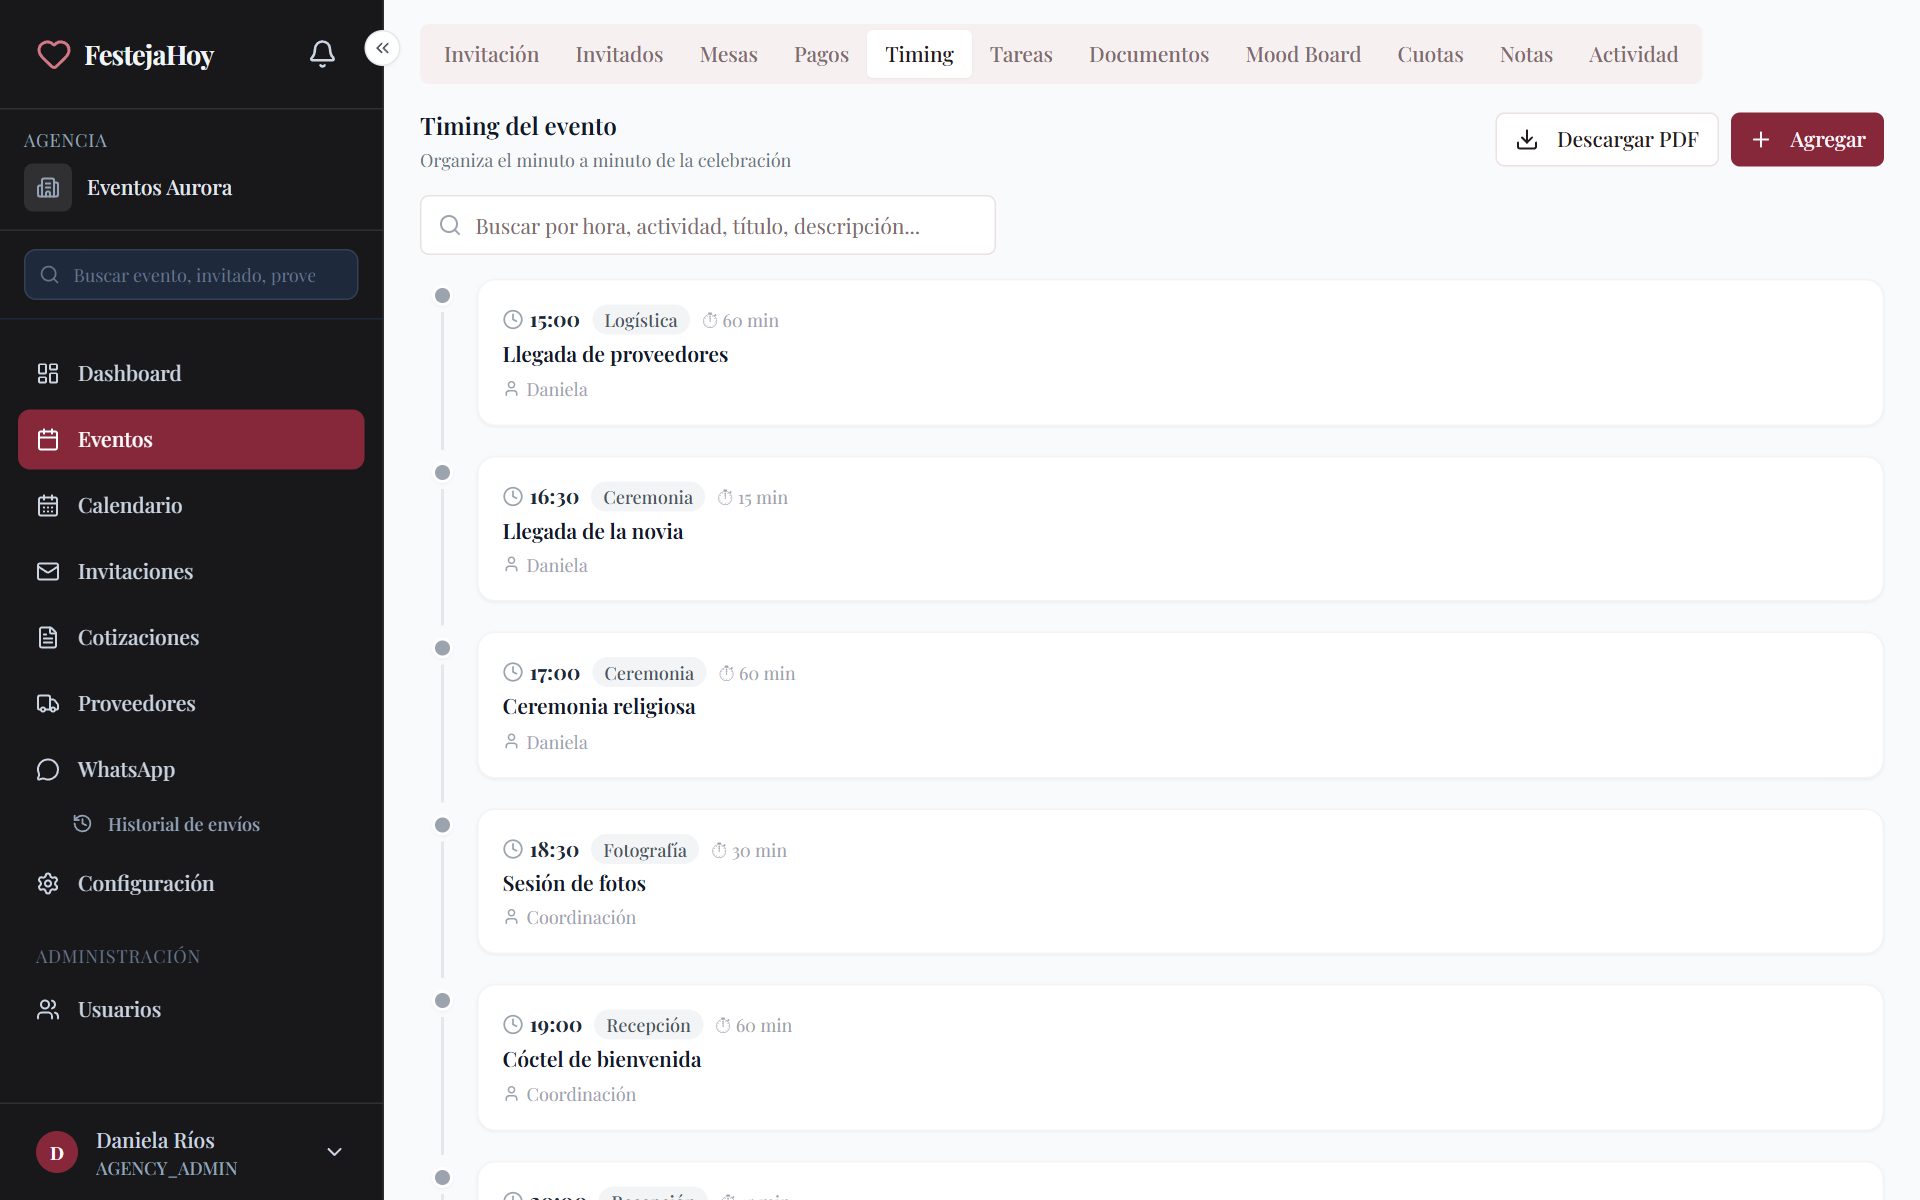1920x1200 pixels.
Task: Click the timeline dot for 19:00
Action: pyautogui.click(x=442, y=1000)
